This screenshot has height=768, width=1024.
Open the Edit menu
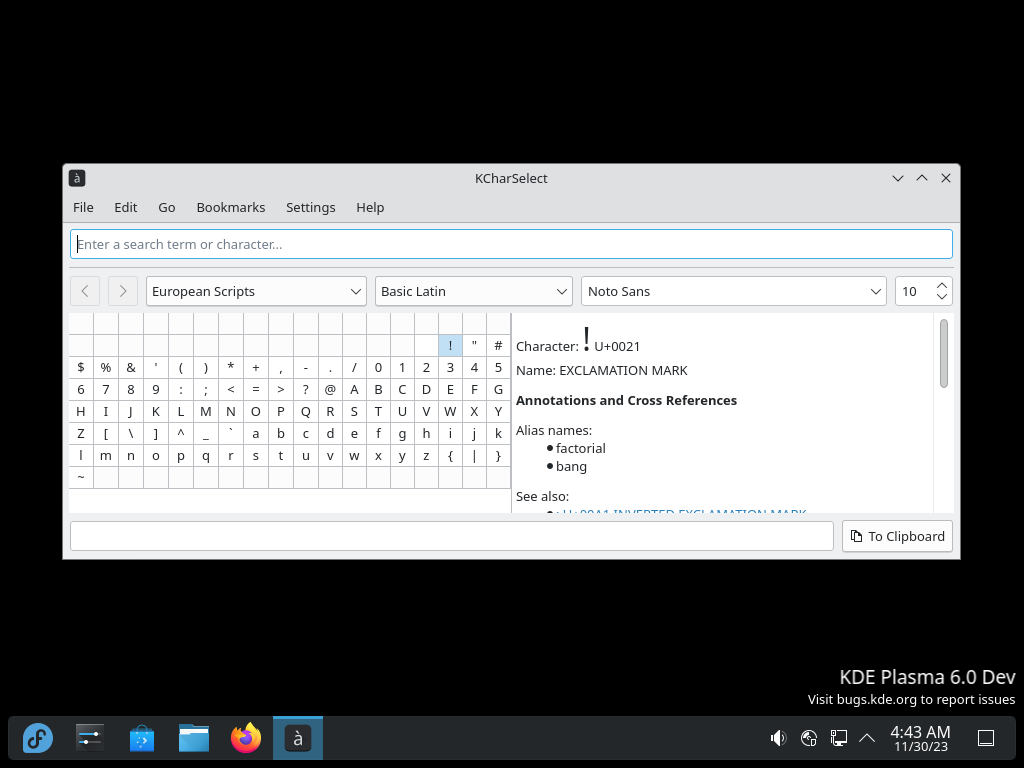coord(125,207)
